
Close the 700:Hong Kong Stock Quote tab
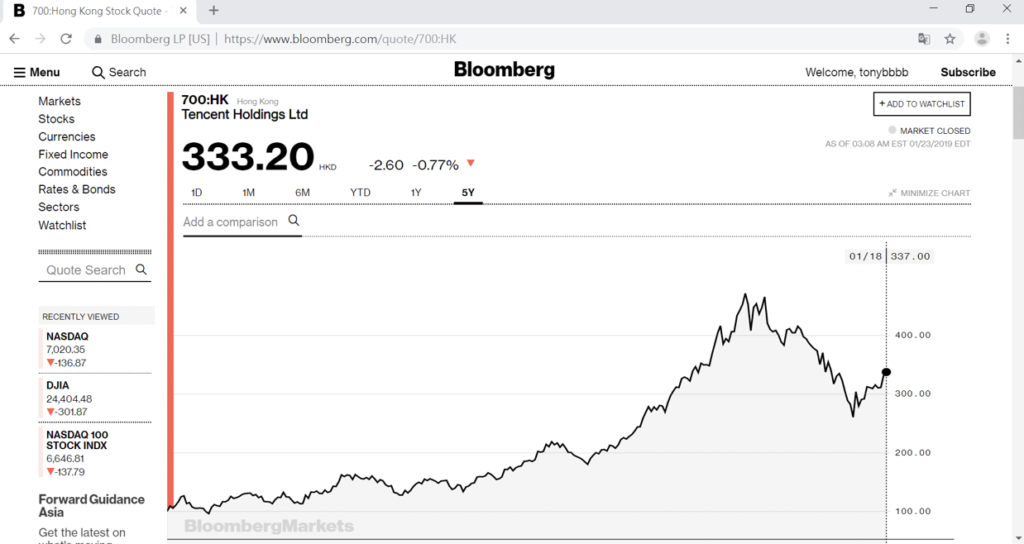tap(184, 10)
